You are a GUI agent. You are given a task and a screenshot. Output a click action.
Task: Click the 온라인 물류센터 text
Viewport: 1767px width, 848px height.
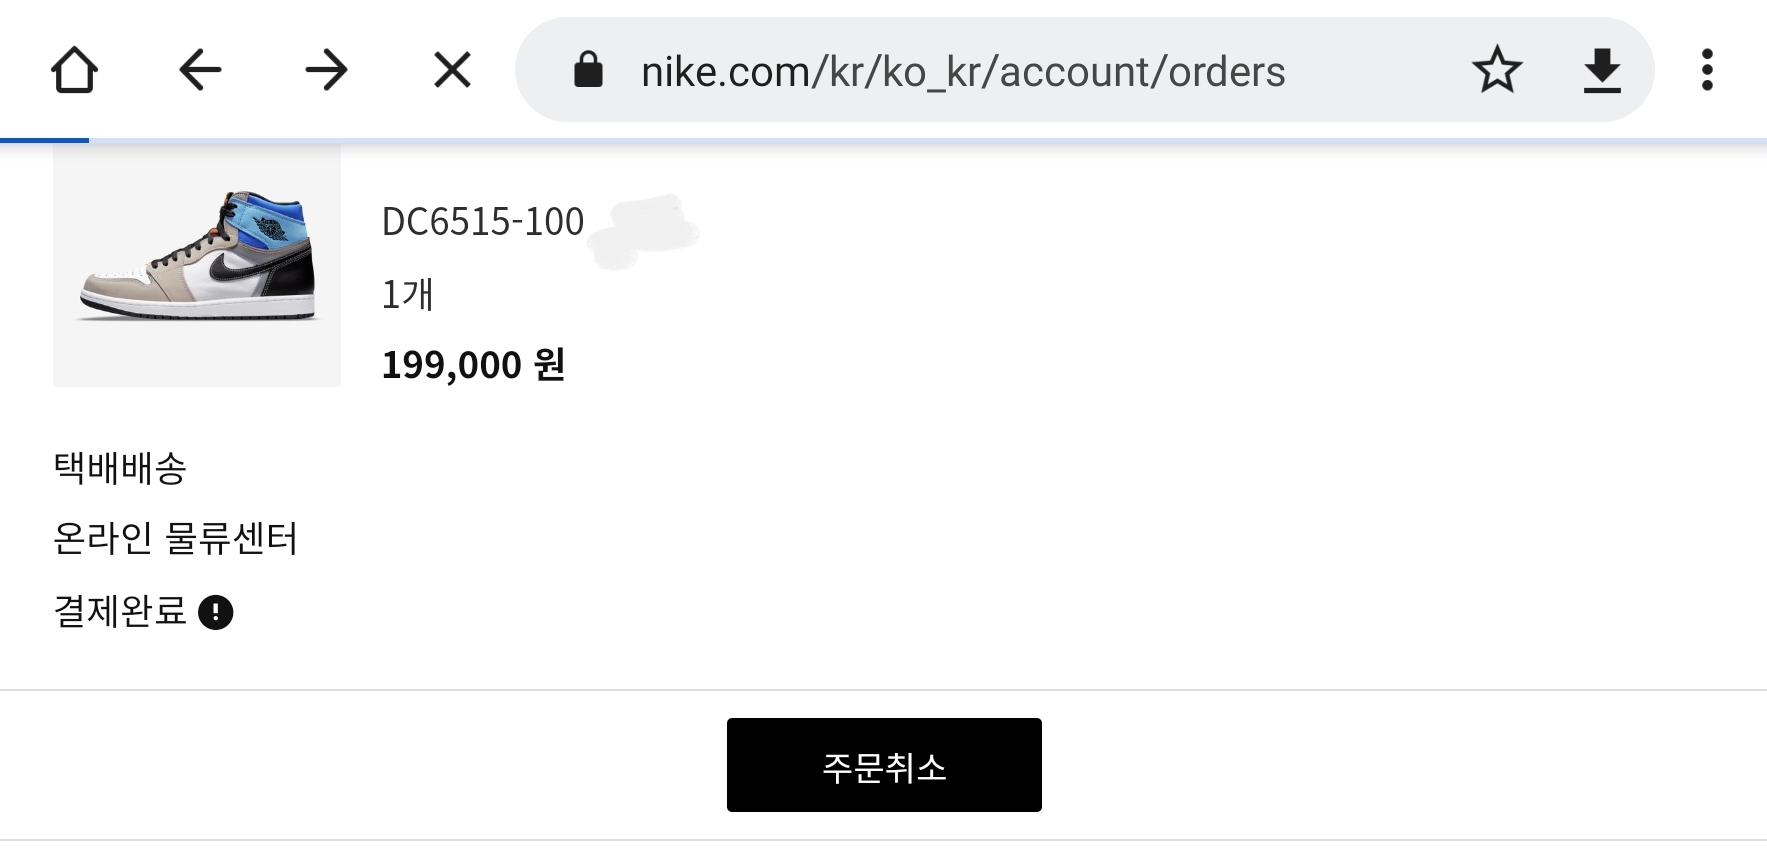pos(175,539)
